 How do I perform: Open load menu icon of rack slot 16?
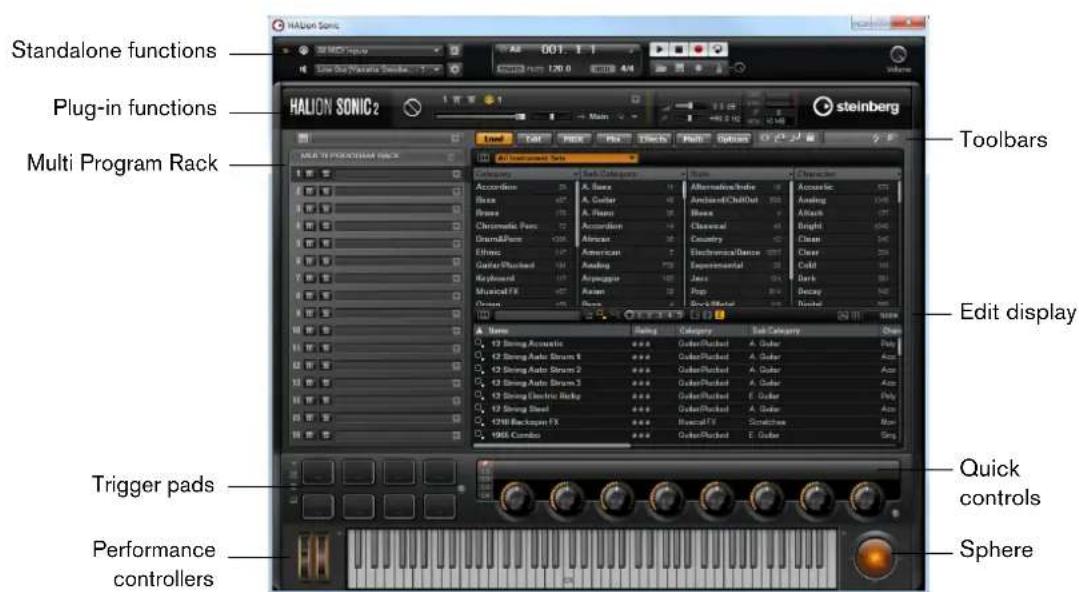456,436
